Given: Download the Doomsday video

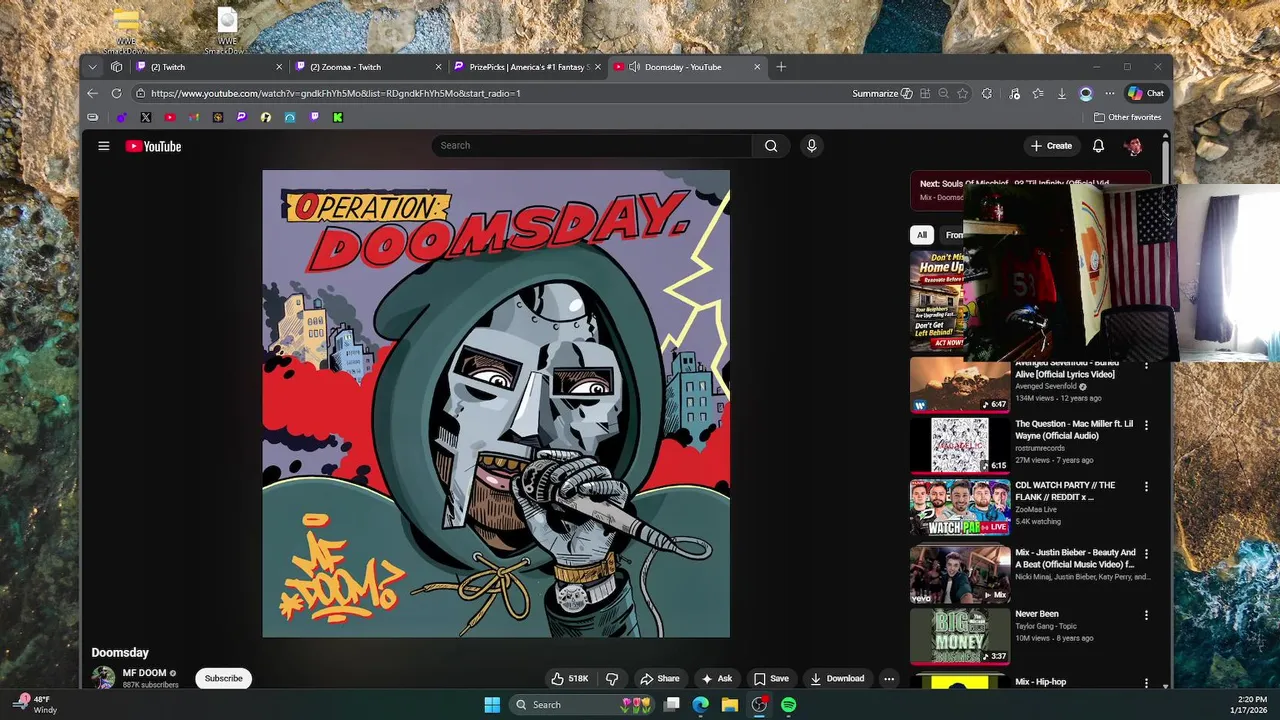Looking at the screenshot, I should [837, 678].
